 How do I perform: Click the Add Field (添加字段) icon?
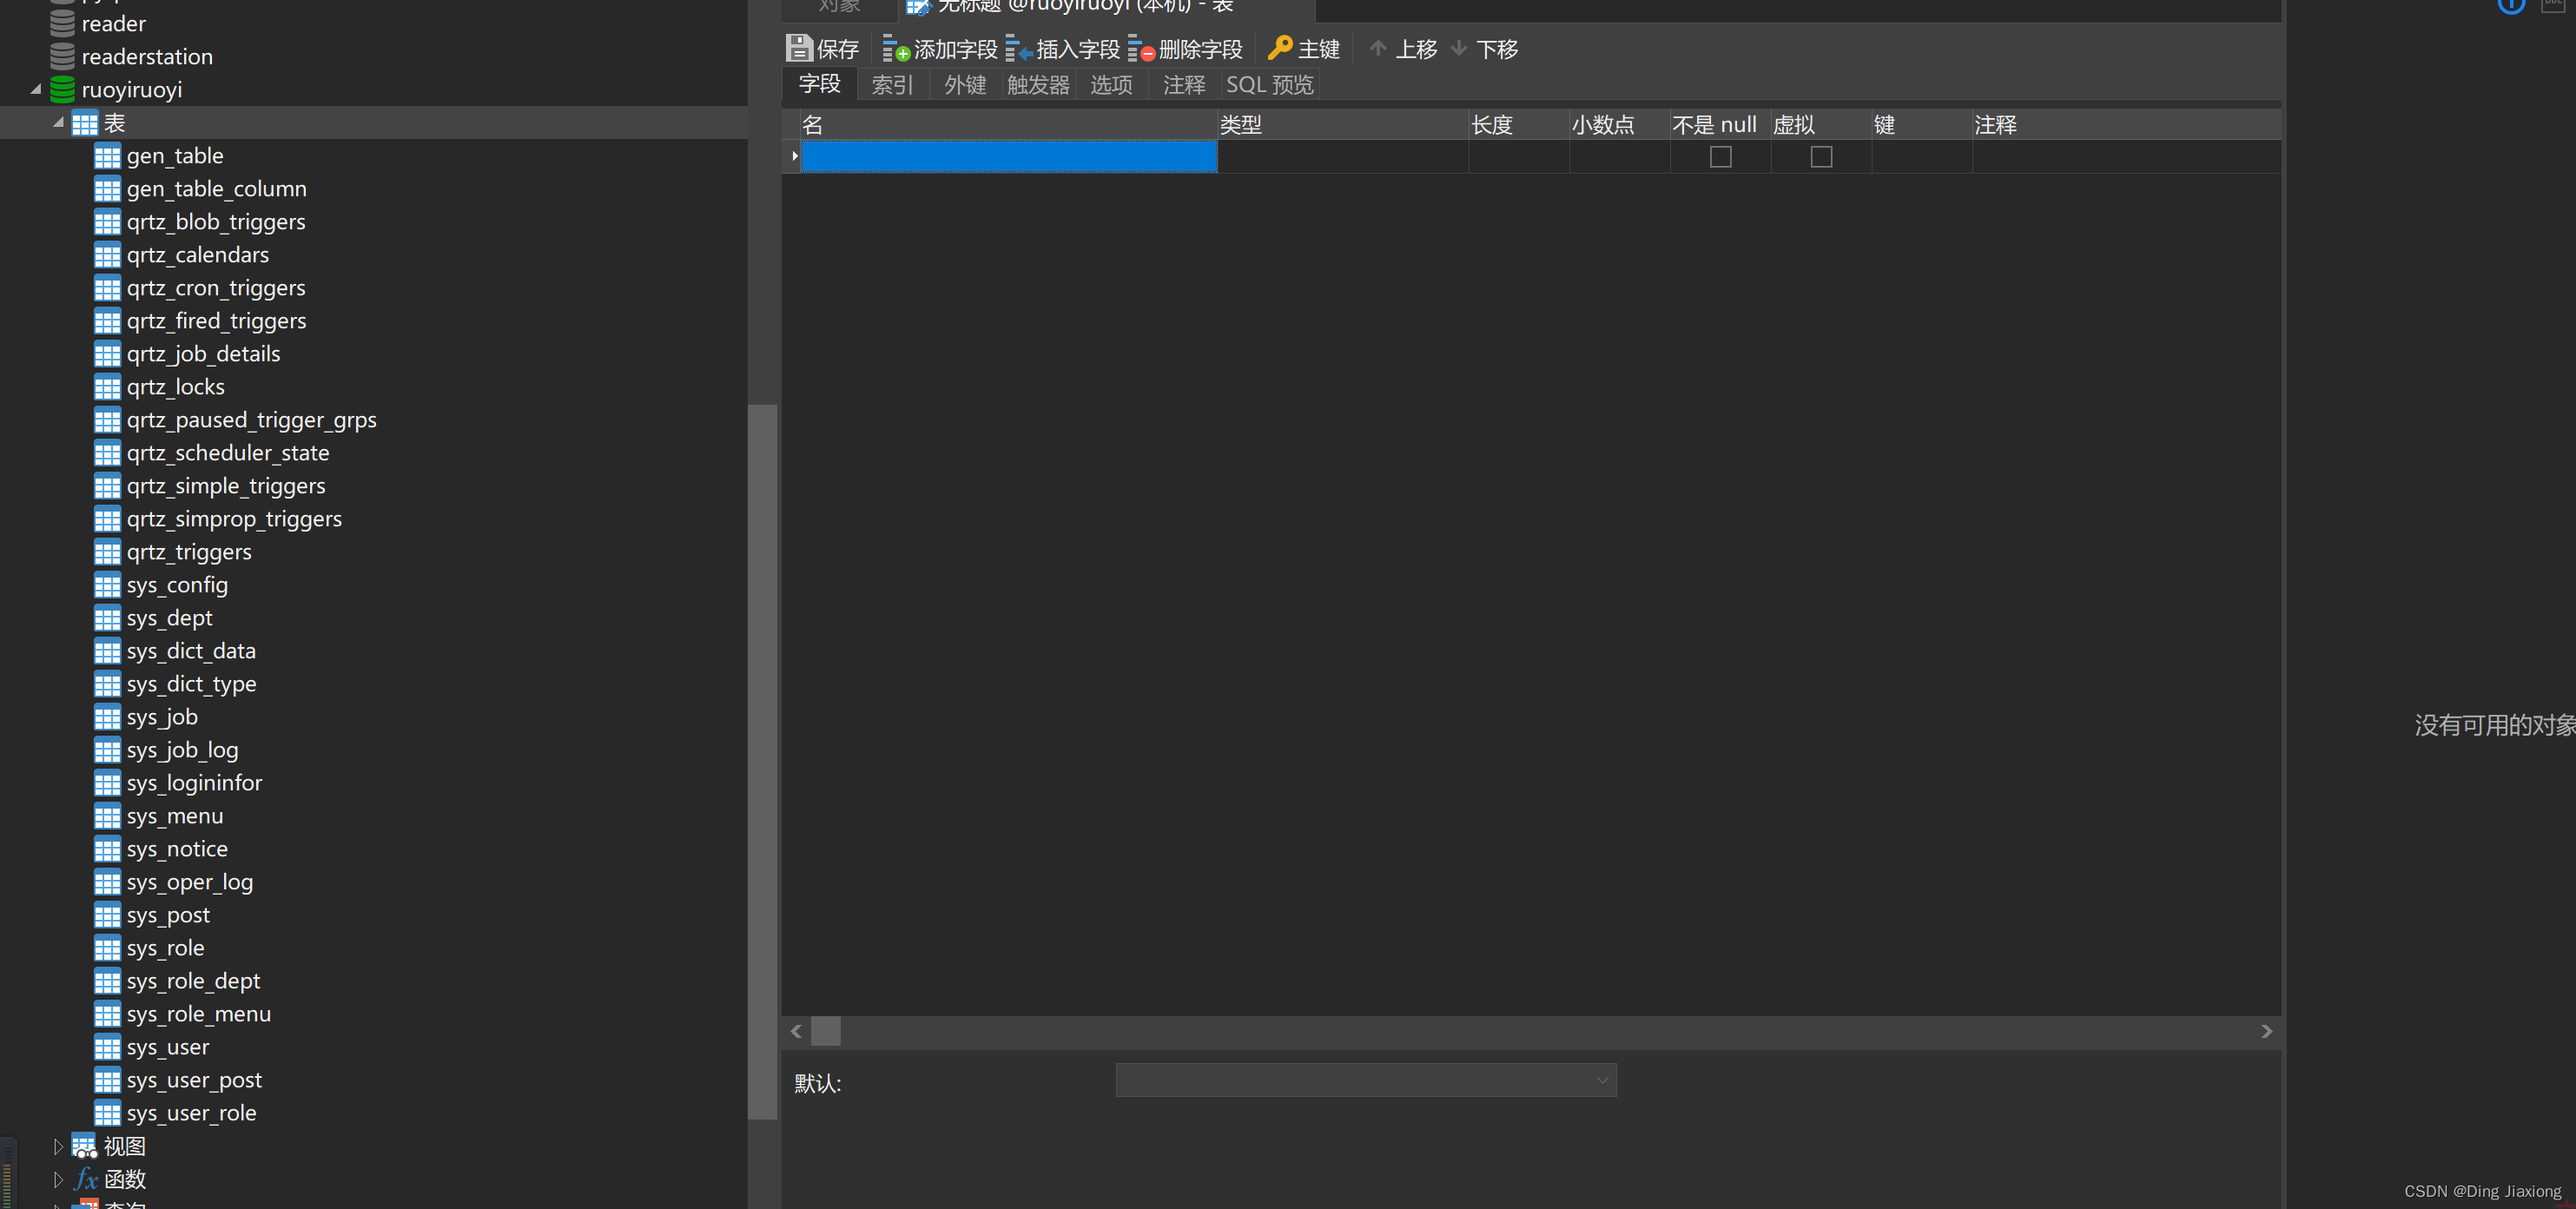click(x=895, y=48)
